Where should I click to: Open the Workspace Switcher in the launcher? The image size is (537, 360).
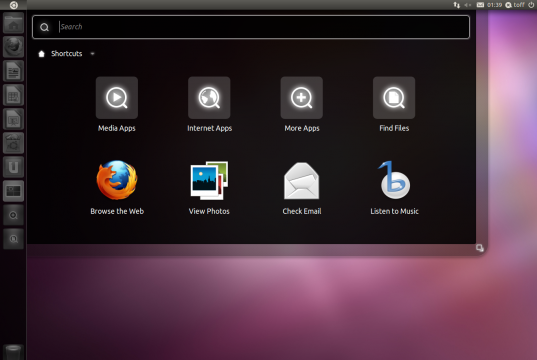pos(13,191)
